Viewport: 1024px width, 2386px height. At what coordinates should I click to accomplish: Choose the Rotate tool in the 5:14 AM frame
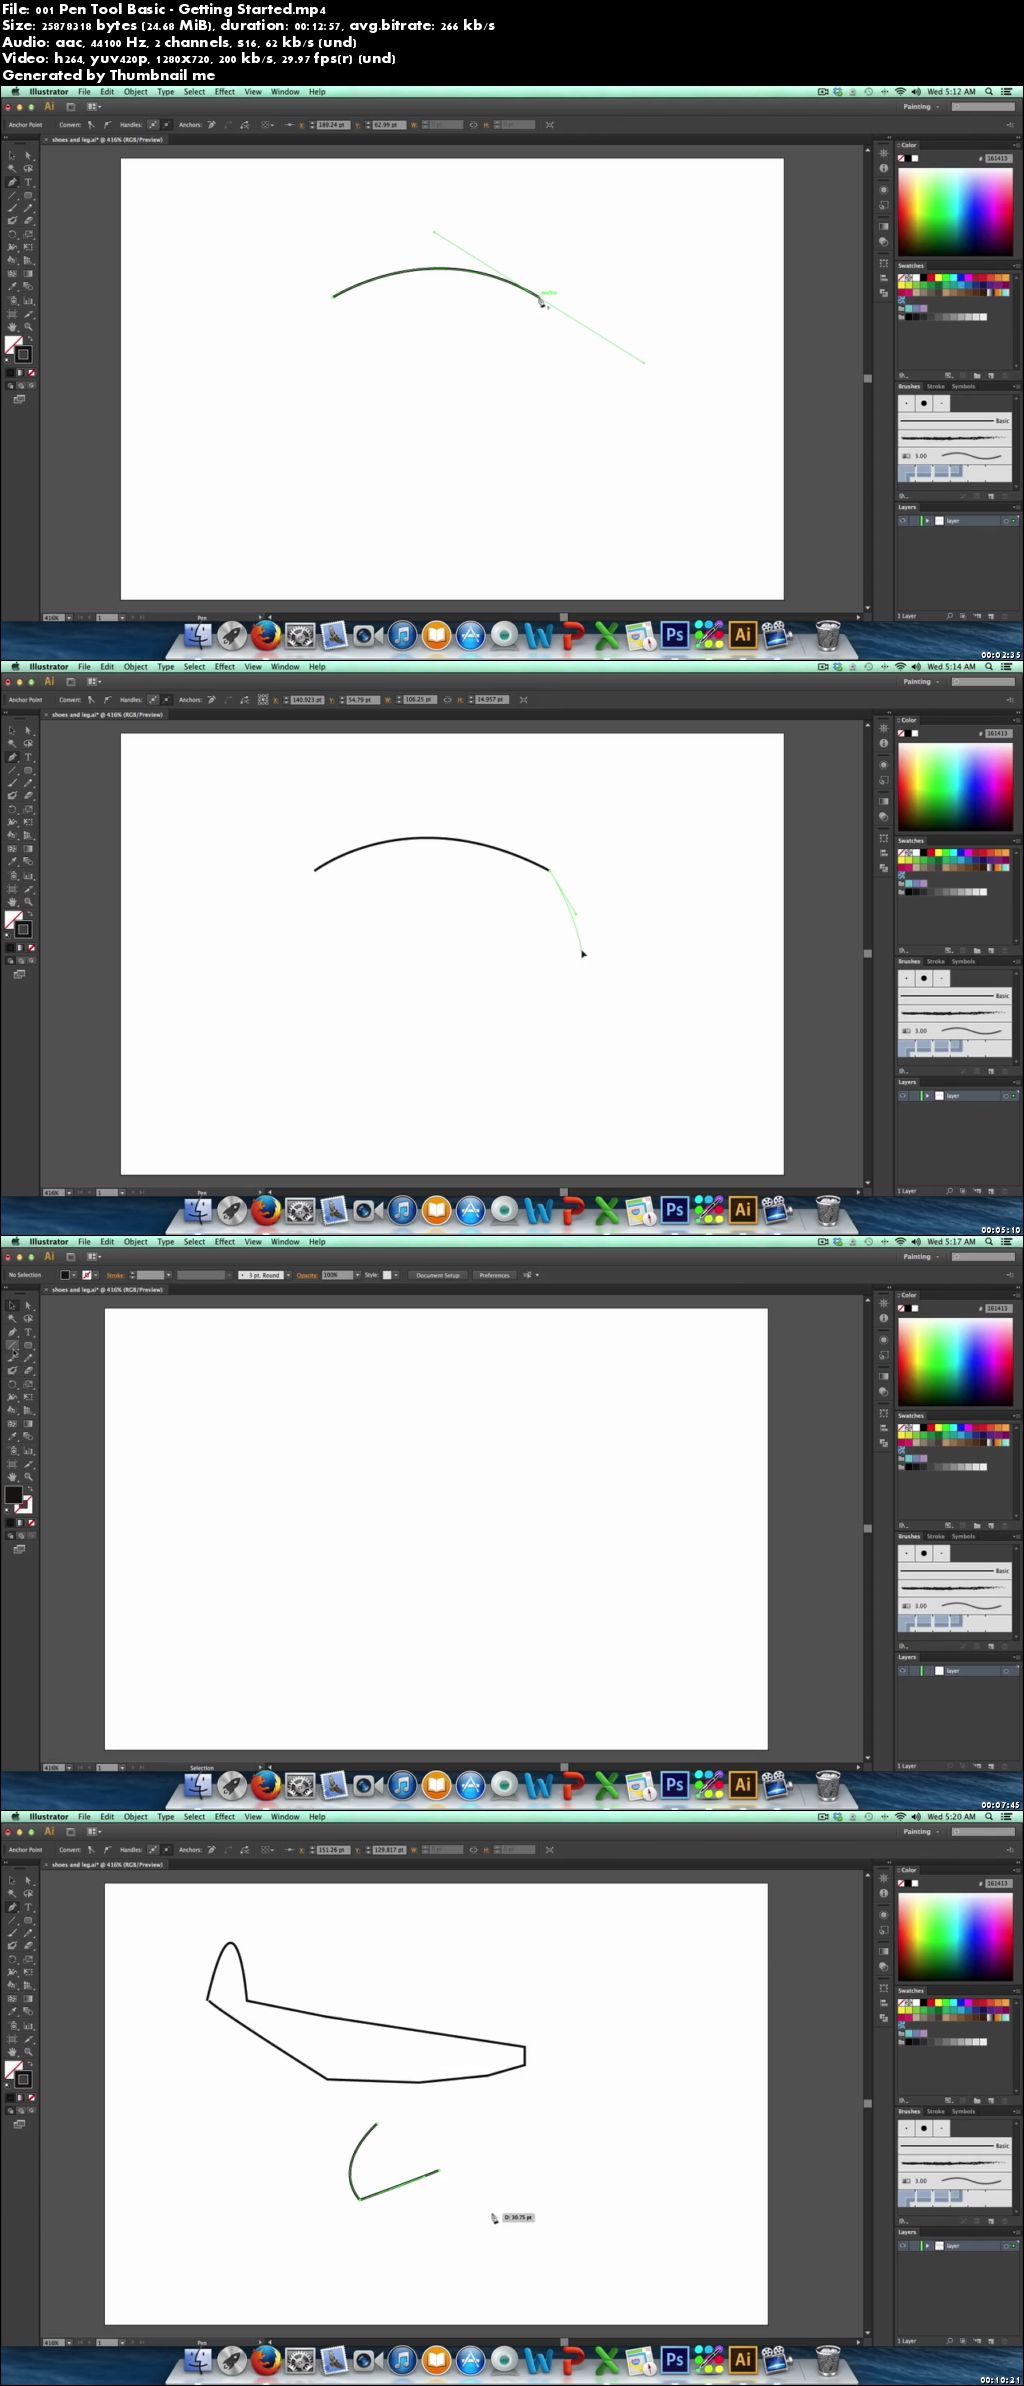click(12, 809)
